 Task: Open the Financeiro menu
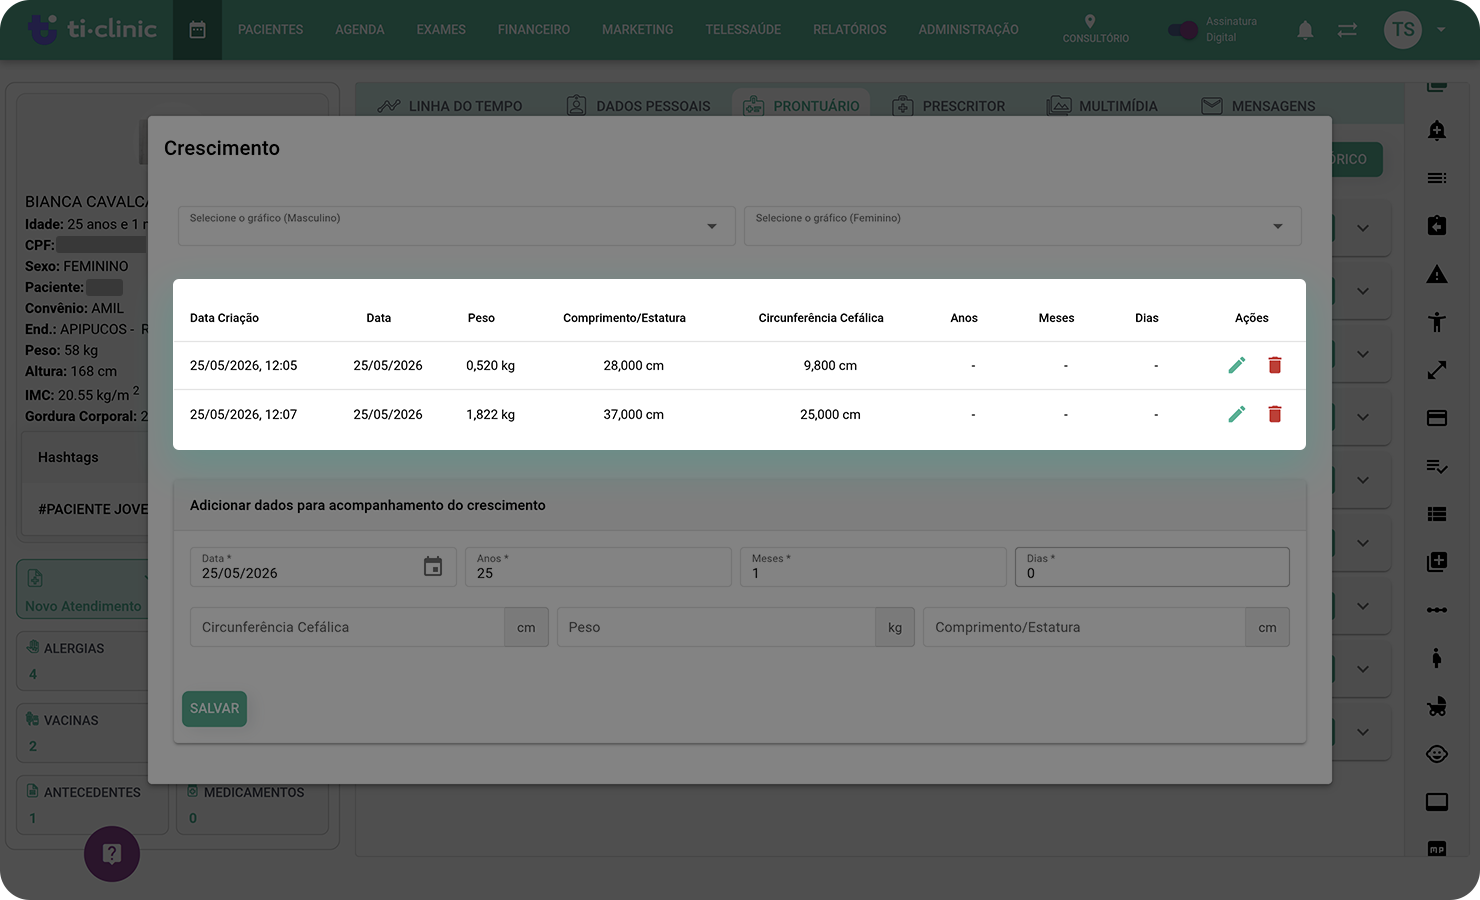click(x=534, y=30)
